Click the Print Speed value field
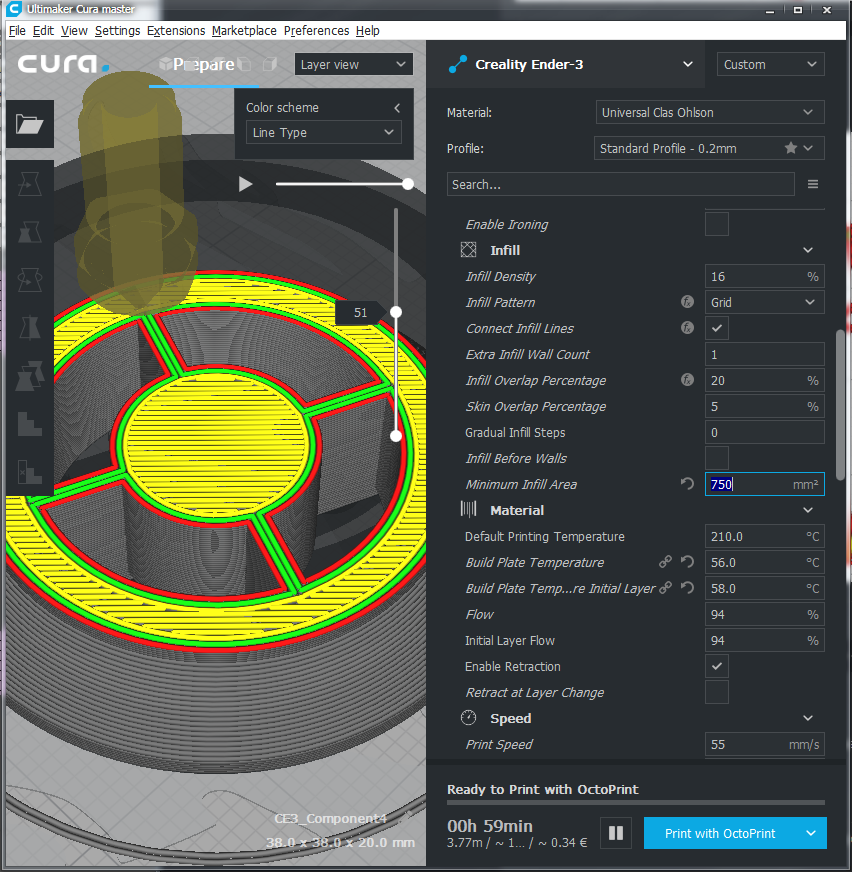852x872 pixels. point(764,744)
